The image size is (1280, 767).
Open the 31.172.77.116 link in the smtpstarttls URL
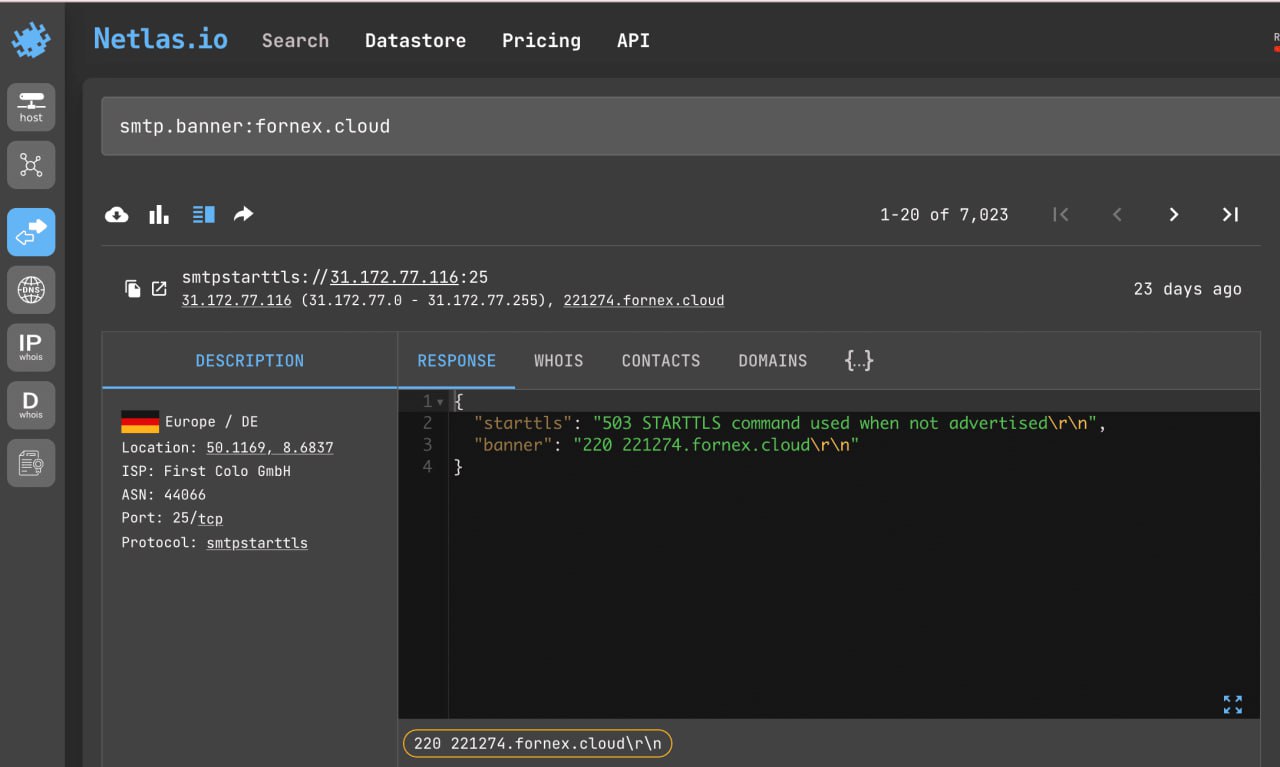tap(394, 277)
